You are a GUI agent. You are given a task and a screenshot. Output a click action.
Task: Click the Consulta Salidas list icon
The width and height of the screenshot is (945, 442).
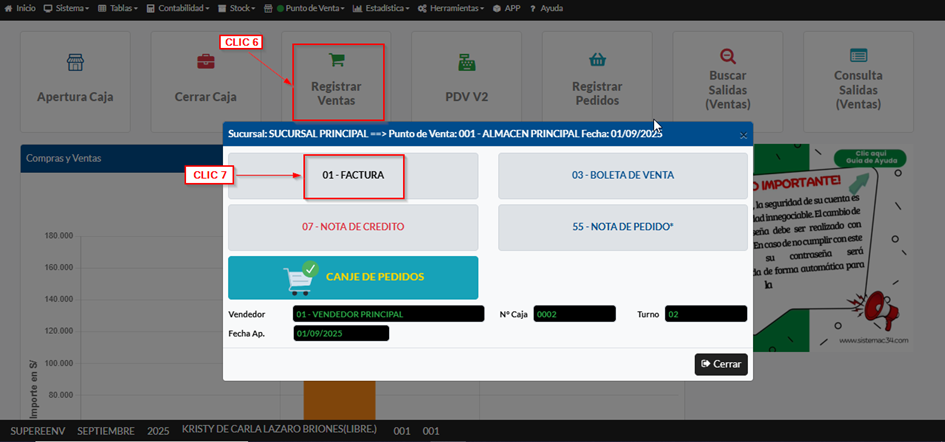point(858,56)
